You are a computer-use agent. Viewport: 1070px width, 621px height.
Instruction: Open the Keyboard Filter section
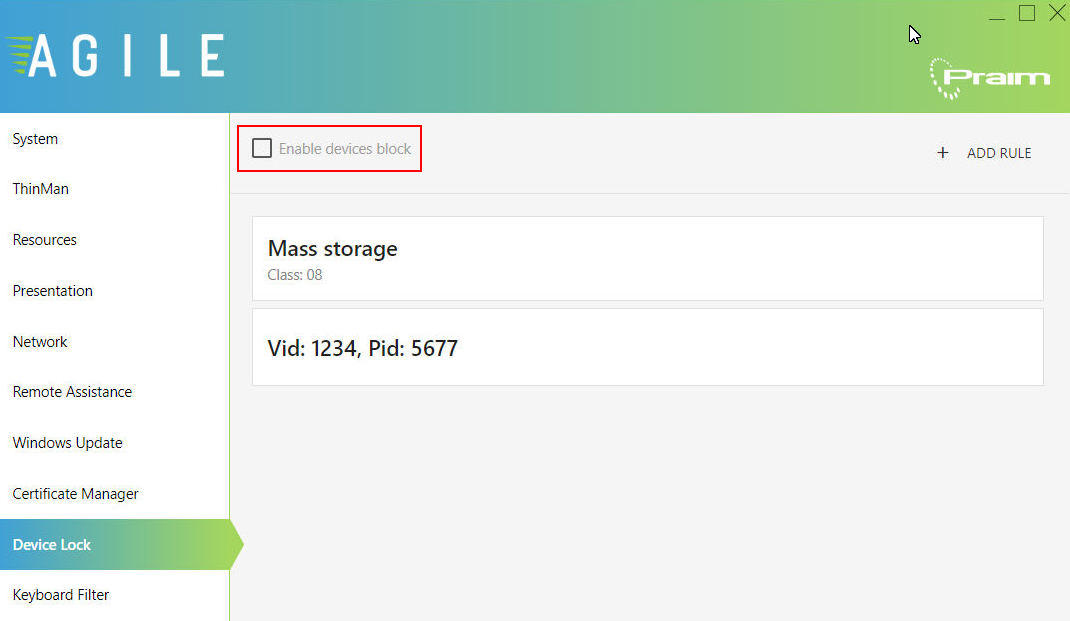point(61,595)
